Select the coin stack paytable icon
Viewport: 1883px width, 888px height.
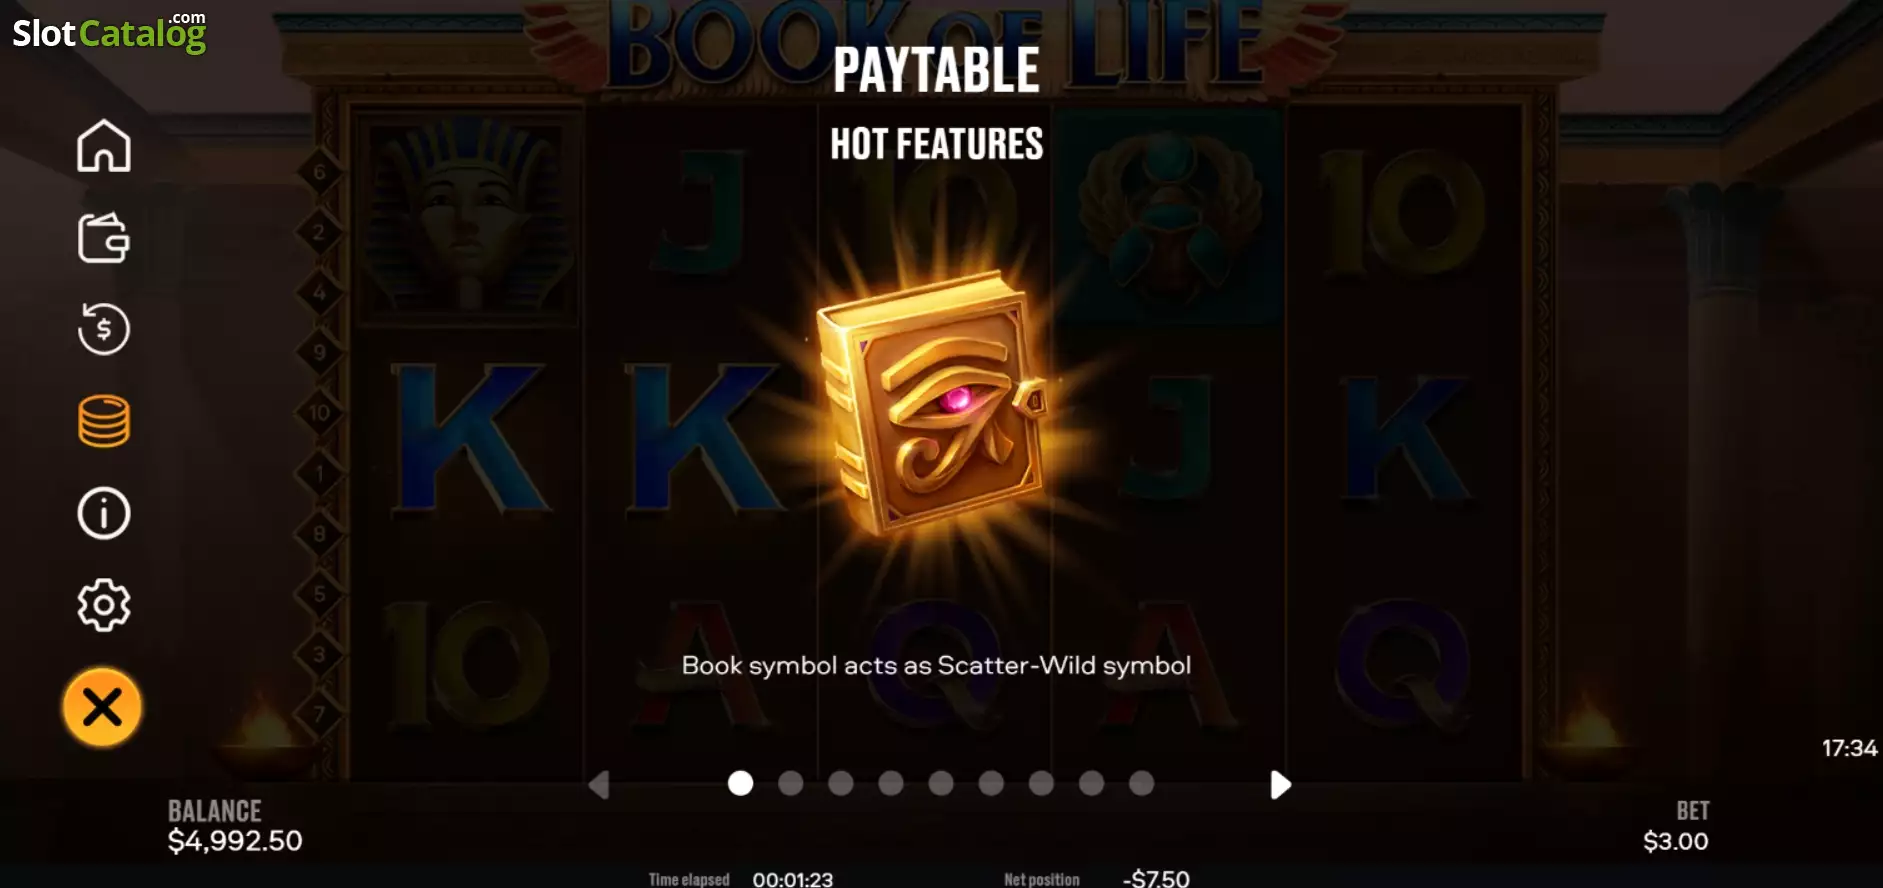coord(104,421)
